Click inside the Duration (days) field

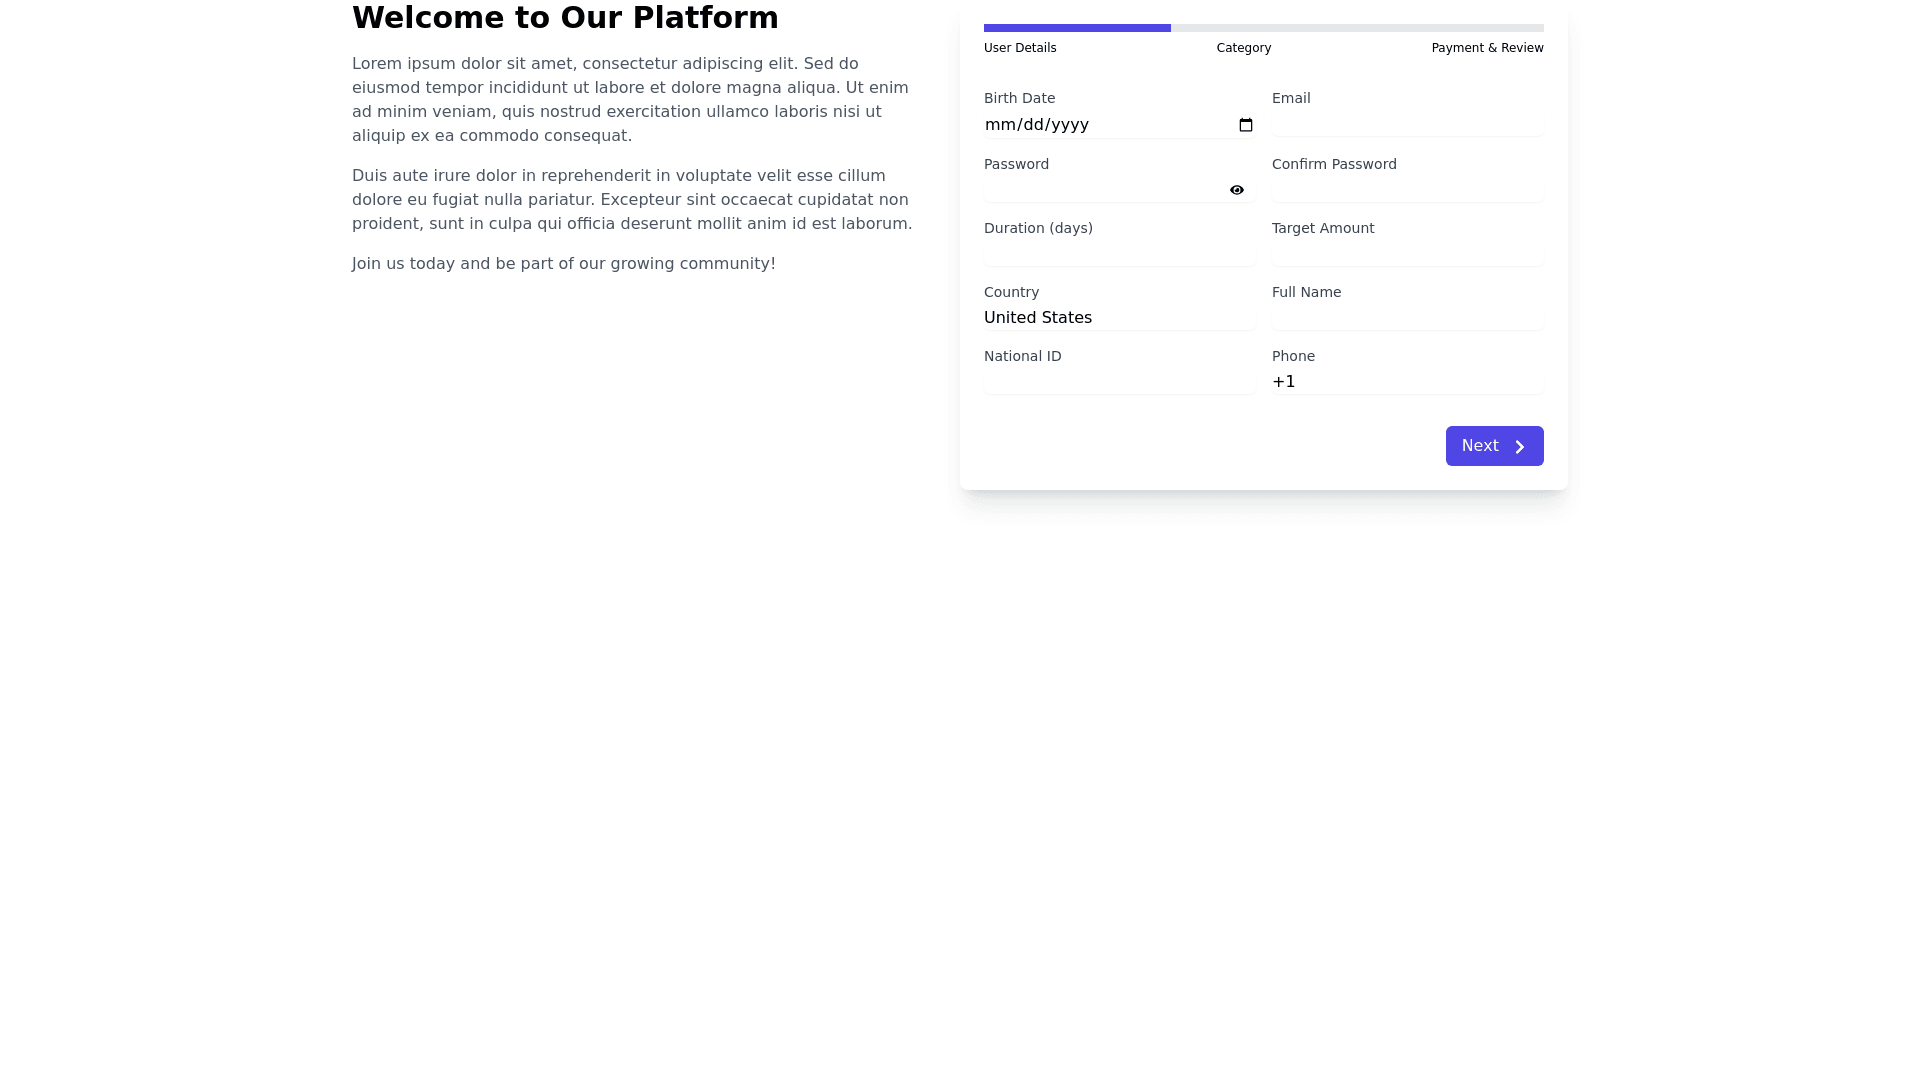(x=1119, y=252)
